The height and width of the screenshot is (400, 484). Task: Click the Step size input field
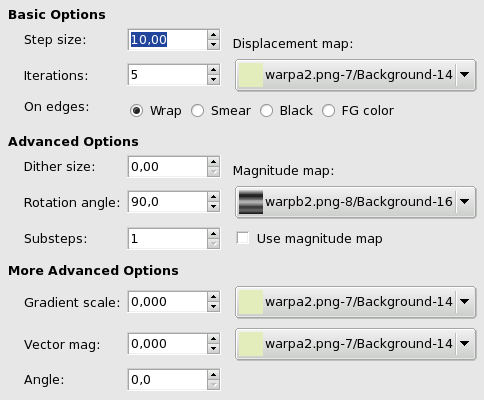(168, 40)
